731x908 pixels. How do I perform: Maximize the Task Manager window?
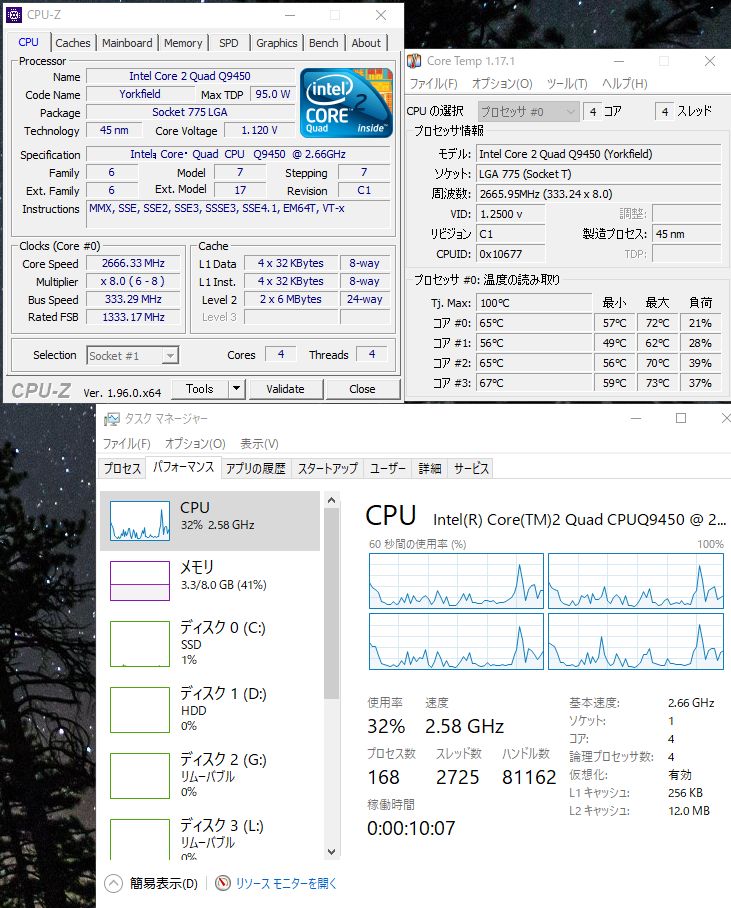coord(681,418)
